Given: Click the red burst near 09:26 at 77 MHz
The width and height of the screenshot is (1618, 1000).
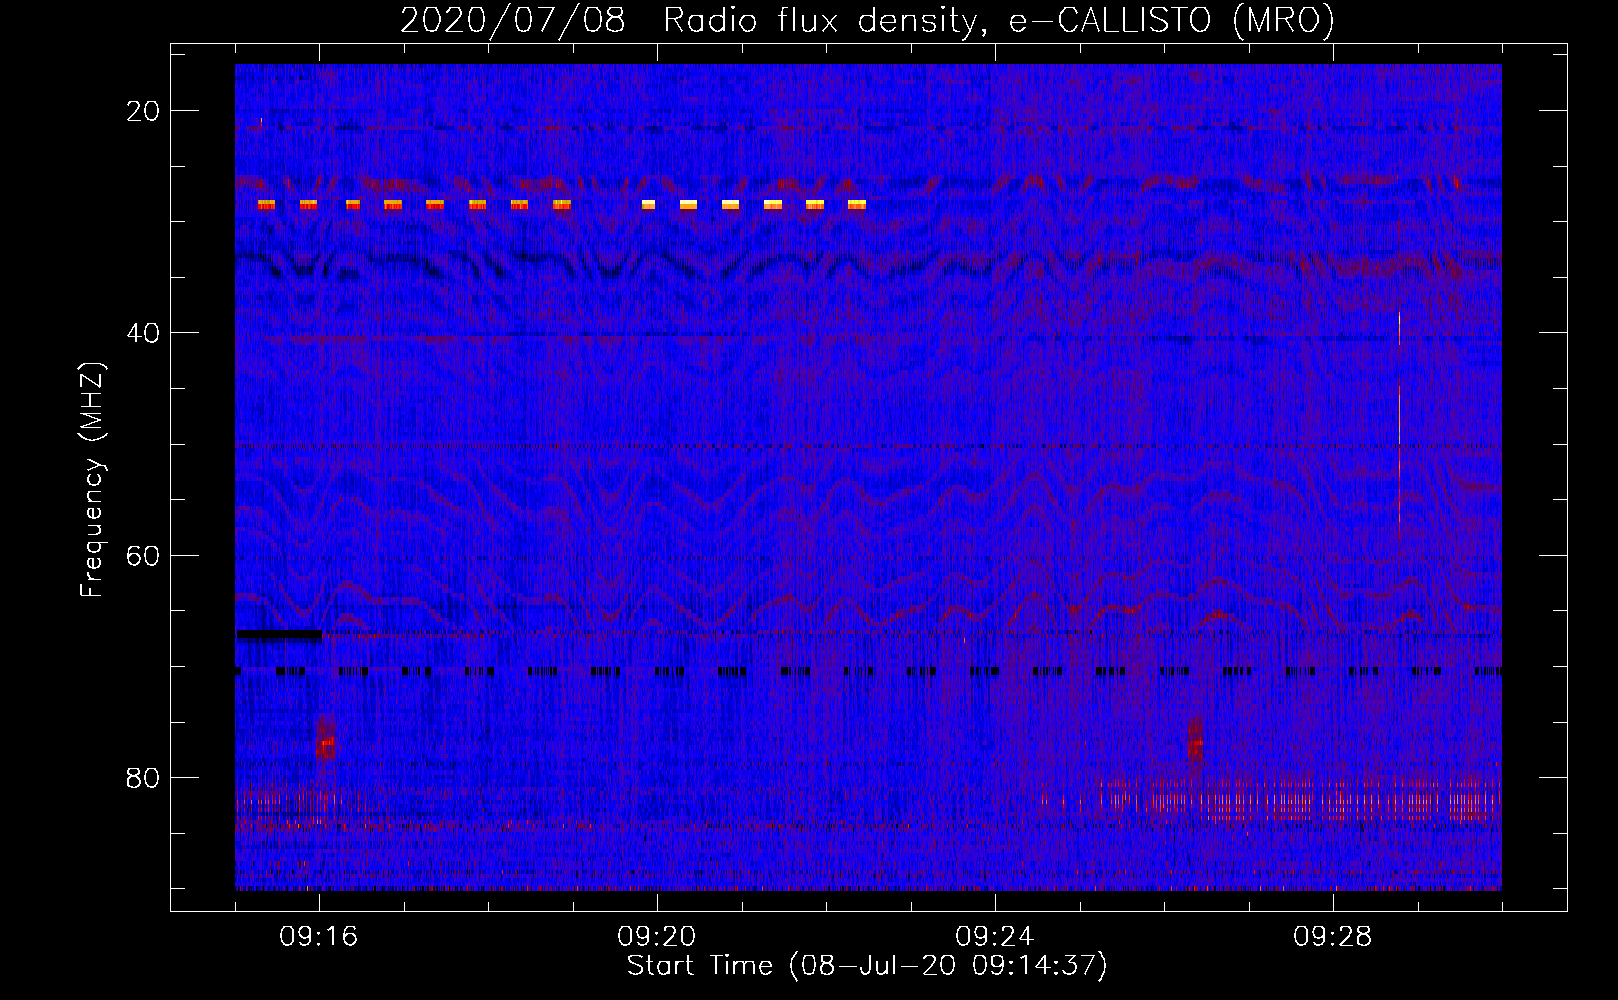Looking at the screenshot, I should [1195, 742].
